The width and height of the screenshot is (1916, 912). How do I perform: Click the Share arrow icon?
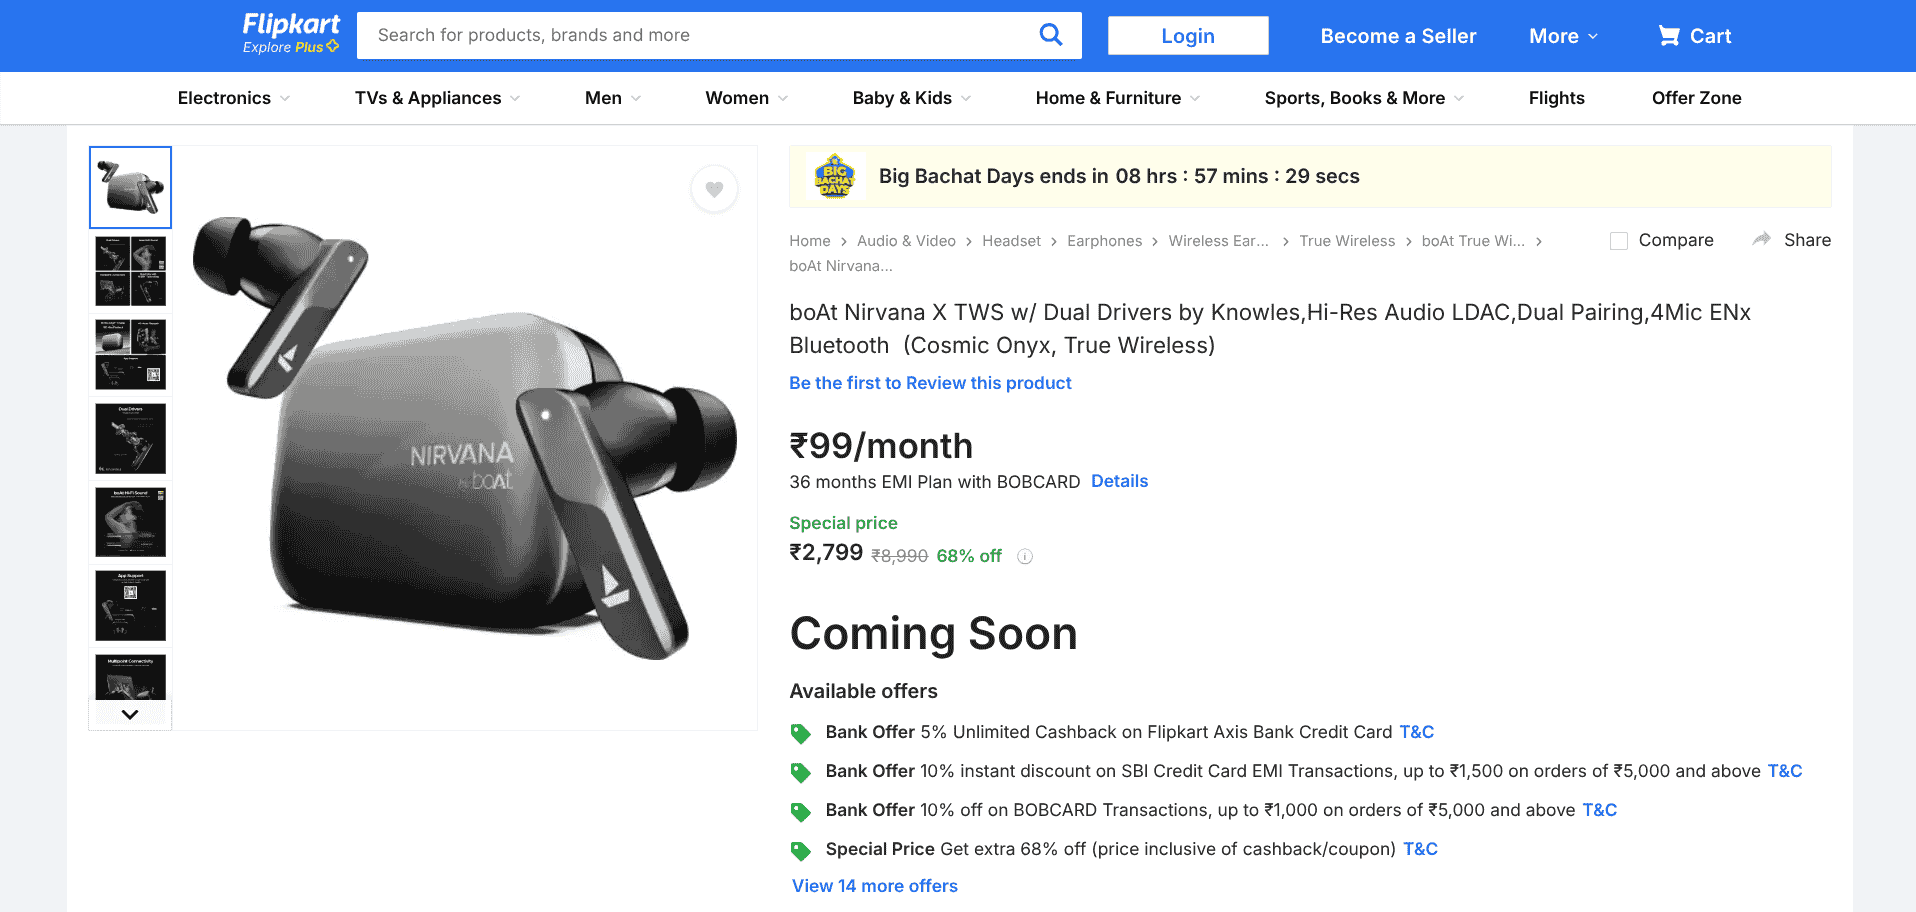coord(1761,240)
